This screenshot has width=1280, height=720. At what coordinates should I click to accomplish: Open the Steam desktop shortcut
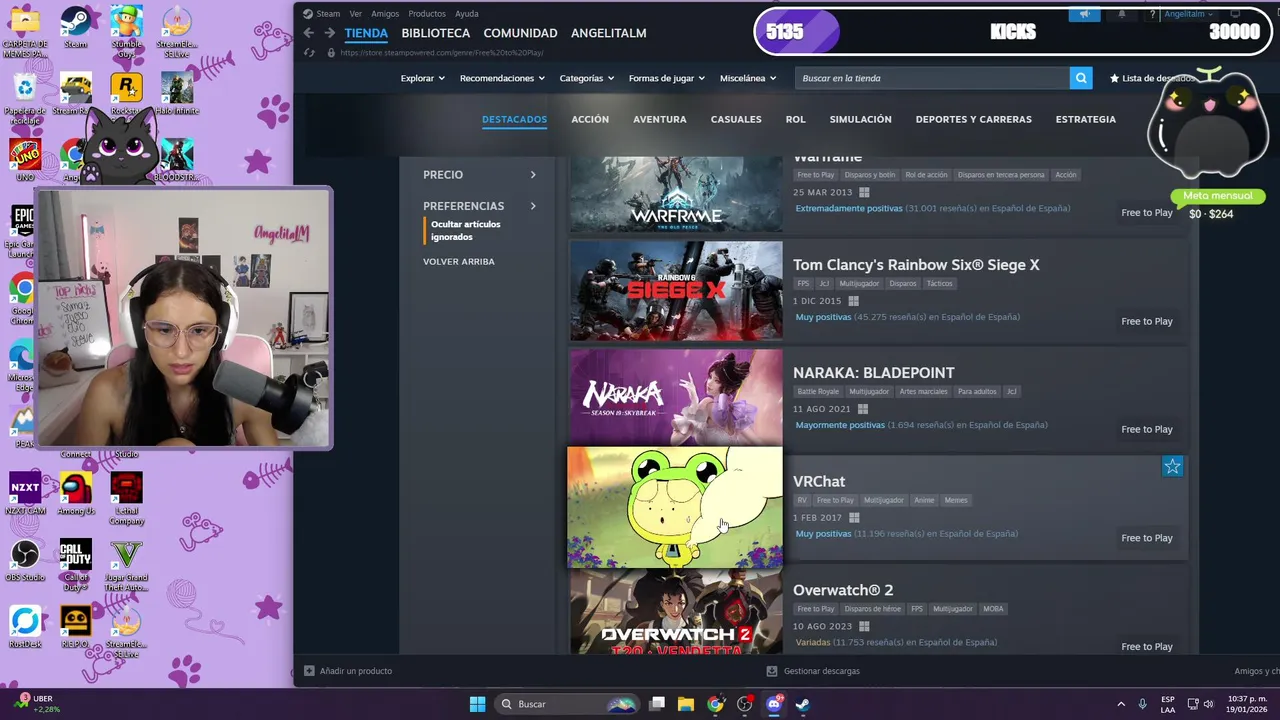click(x=75, y=28)
